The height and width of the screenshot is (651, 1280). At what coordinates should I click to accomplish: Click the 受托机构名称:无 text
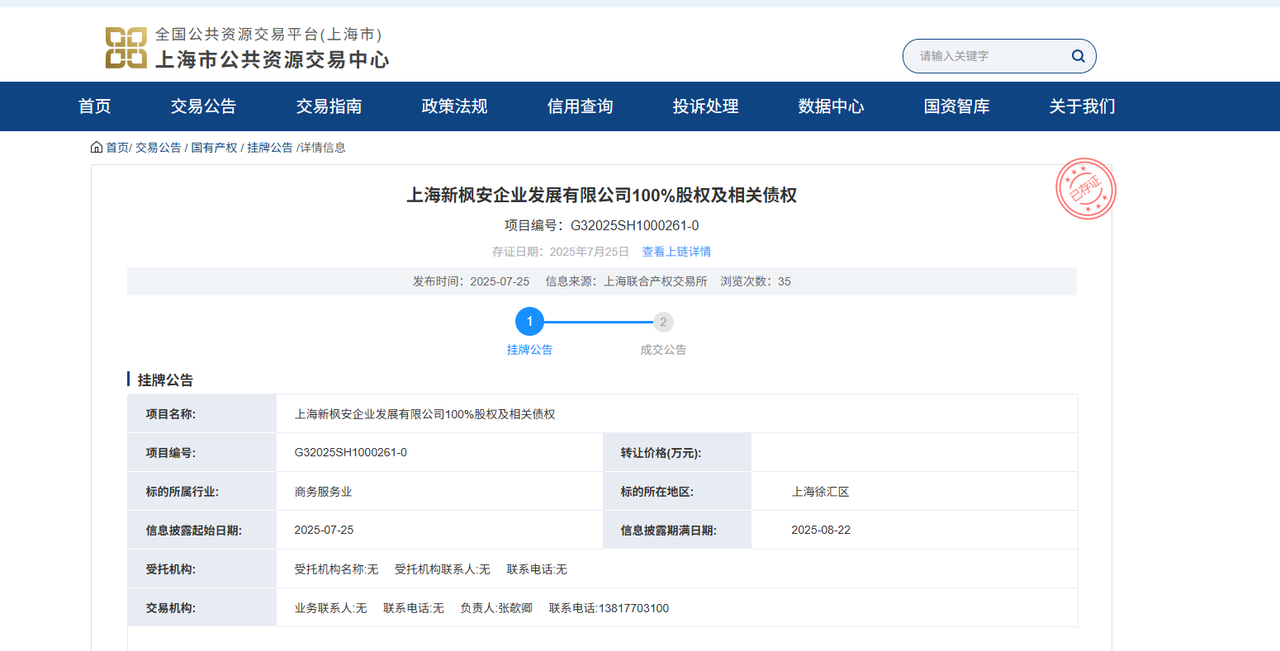336,569
